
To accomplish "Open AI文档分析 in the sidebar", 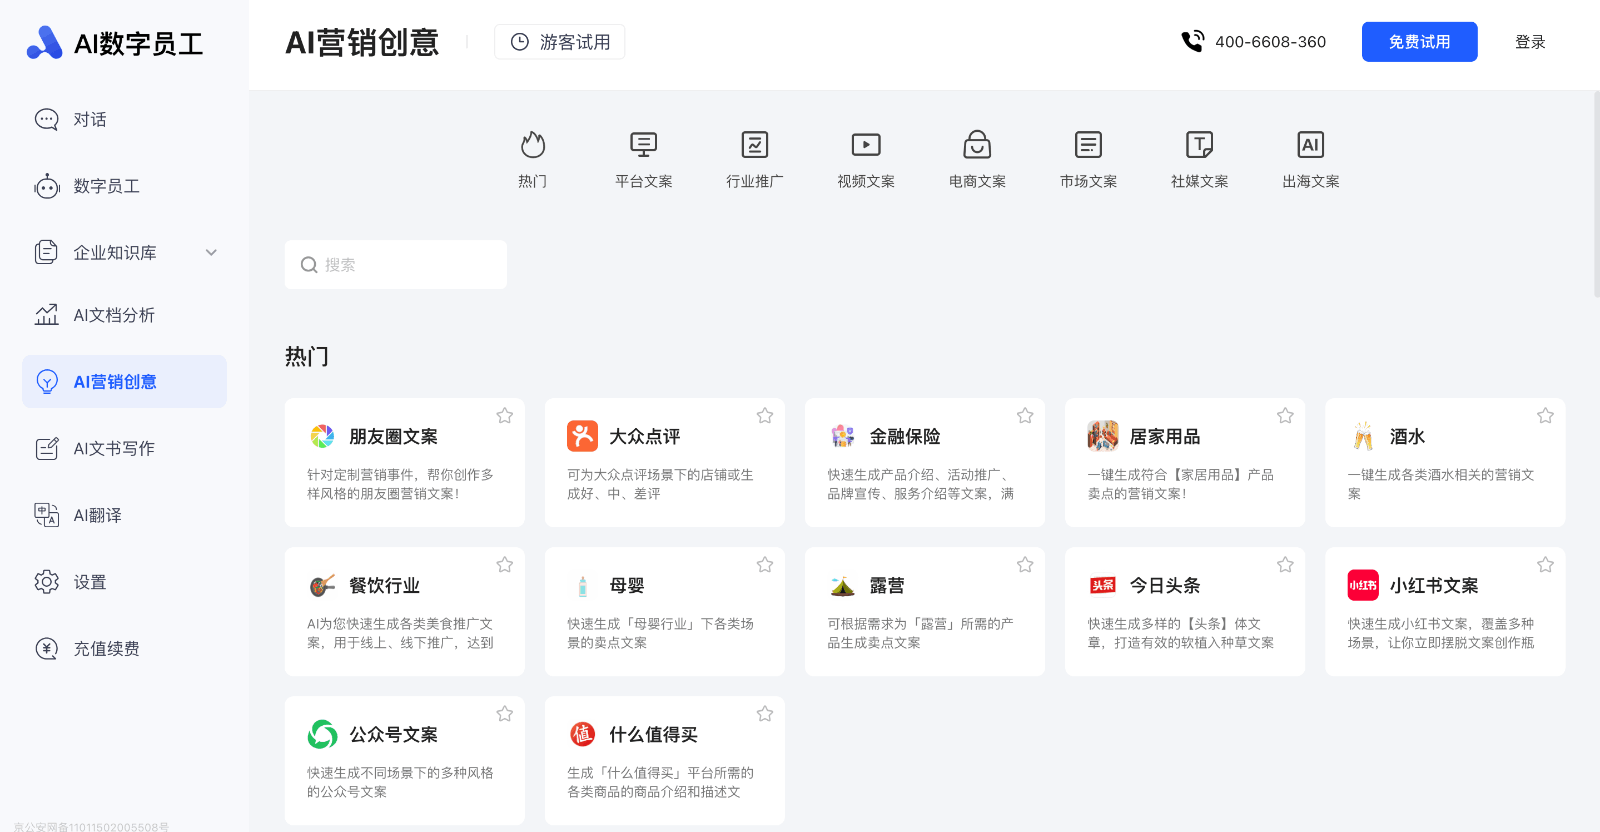I will 124,315.
